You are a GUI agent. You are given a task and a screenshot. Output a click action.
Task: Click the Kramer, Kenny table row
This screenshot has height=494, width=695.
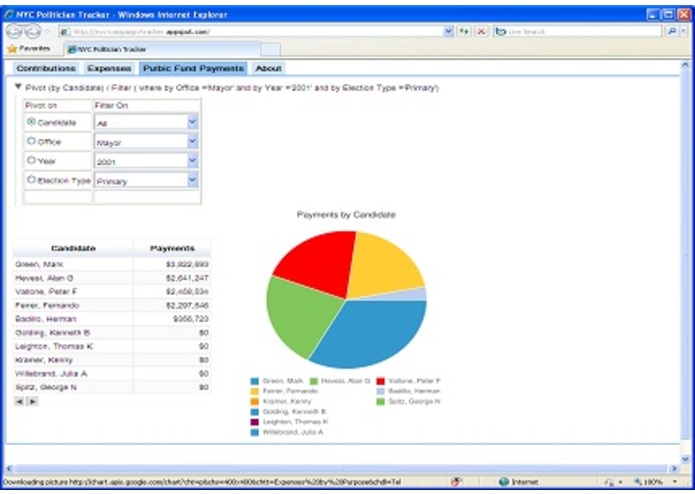pyautogui.click(x=112, y=360)
